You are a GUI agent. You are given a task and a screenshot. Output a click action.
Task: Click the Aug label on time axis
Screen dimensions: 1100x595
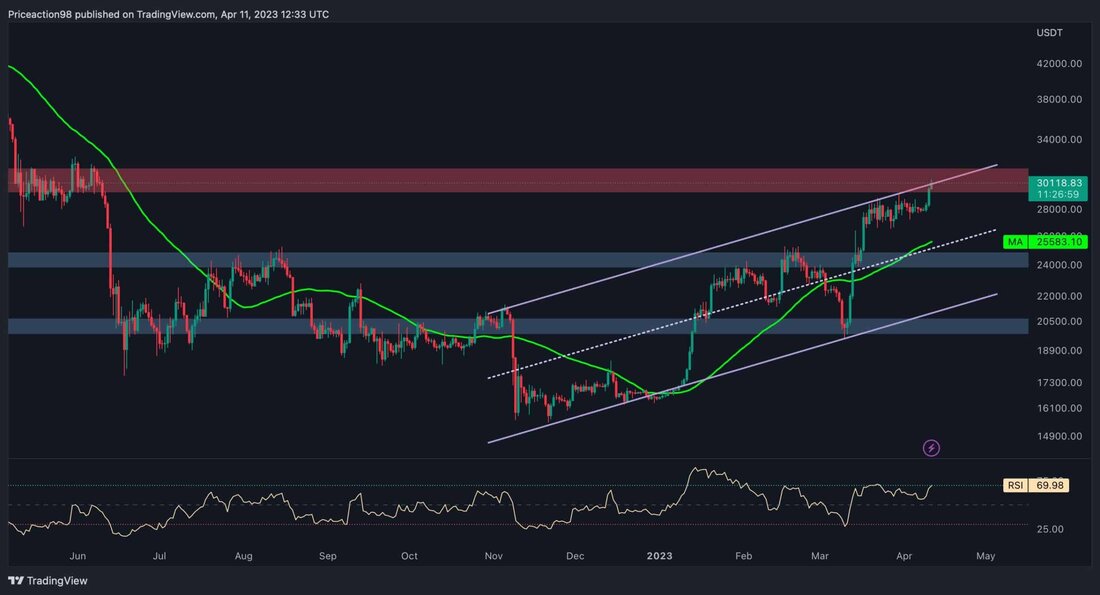tap(243, 556)
